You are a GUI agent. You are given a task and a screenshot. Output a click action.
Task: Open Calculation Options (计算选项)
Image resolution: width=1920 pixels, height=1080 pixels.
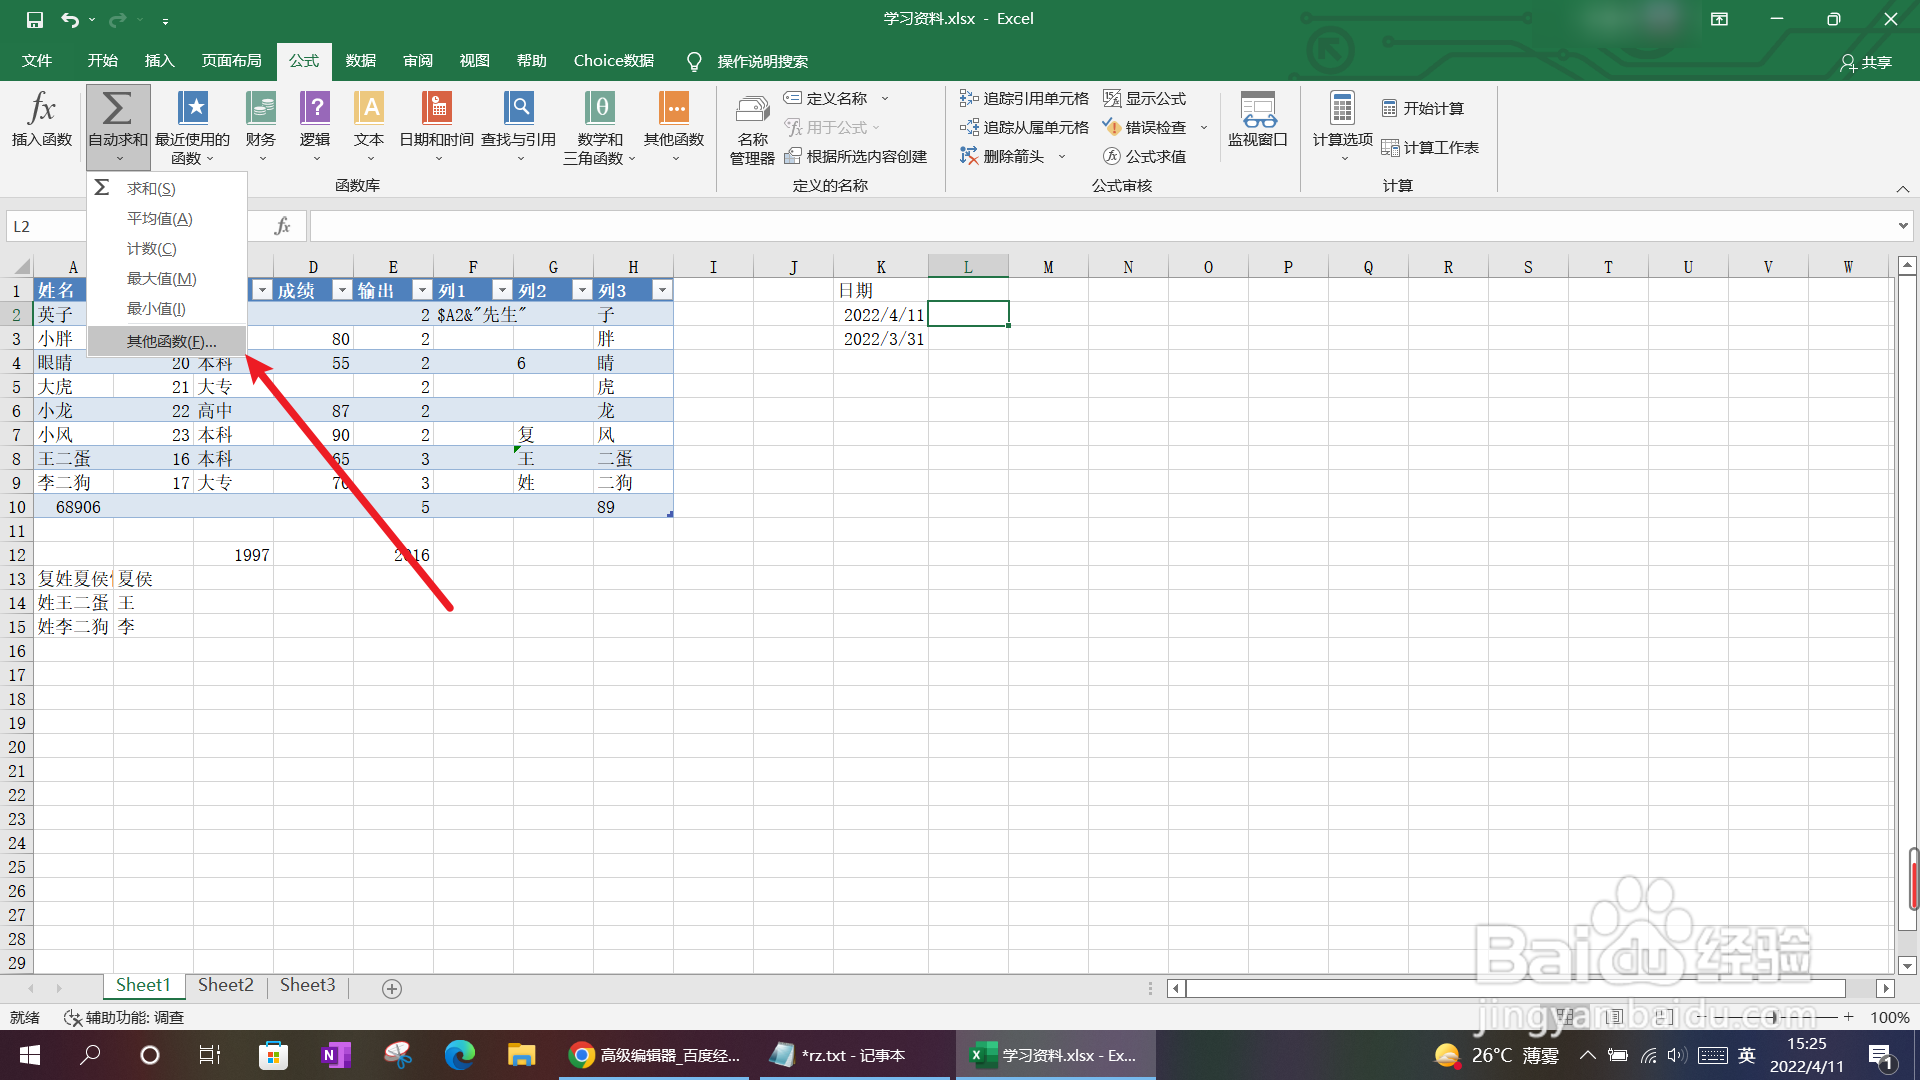tap(1342, 126)
